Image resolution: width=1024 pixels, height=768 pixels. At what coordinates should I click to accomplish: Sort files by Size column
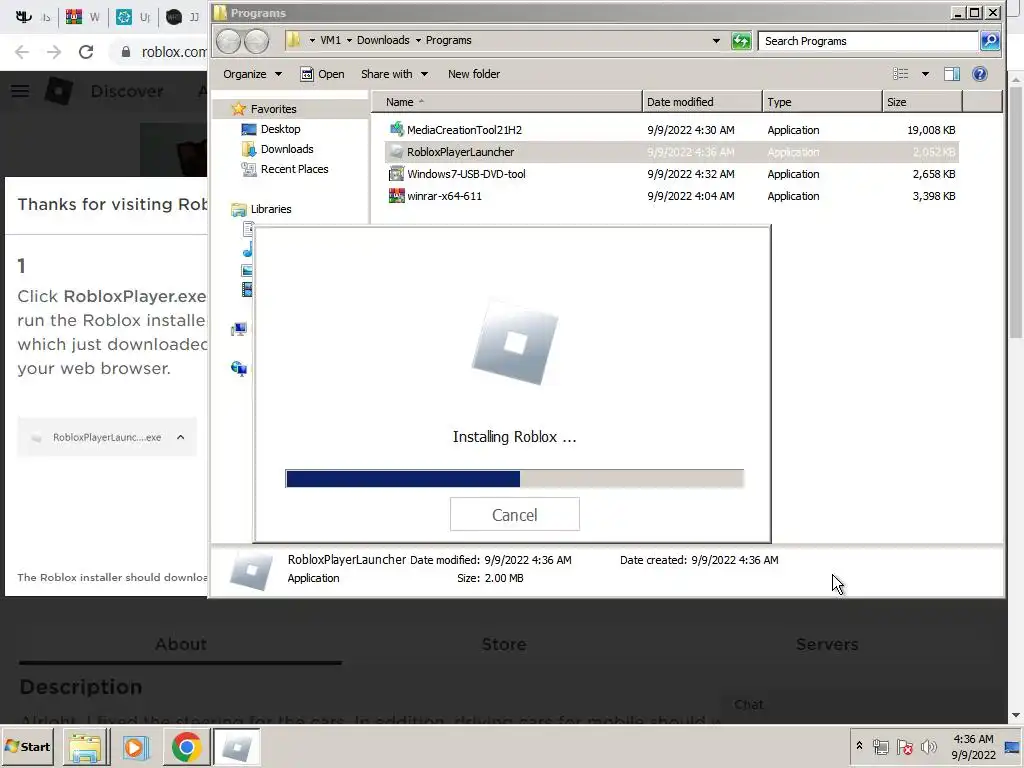point(922,102)
